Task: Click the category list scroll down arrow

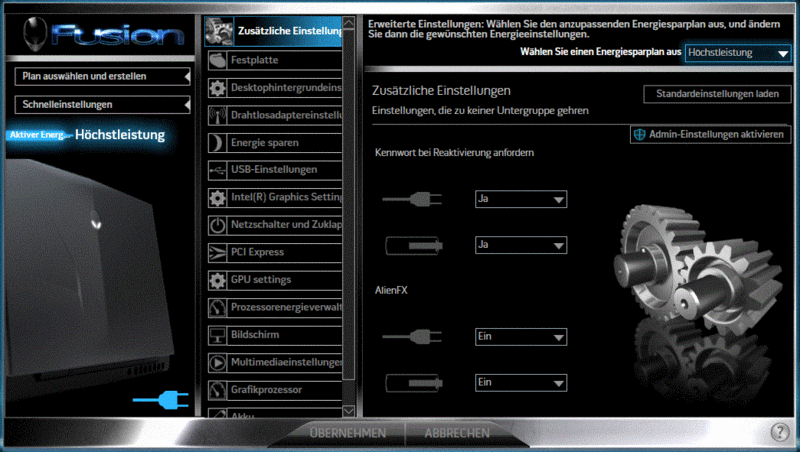Action: click(x=348, y=411)
